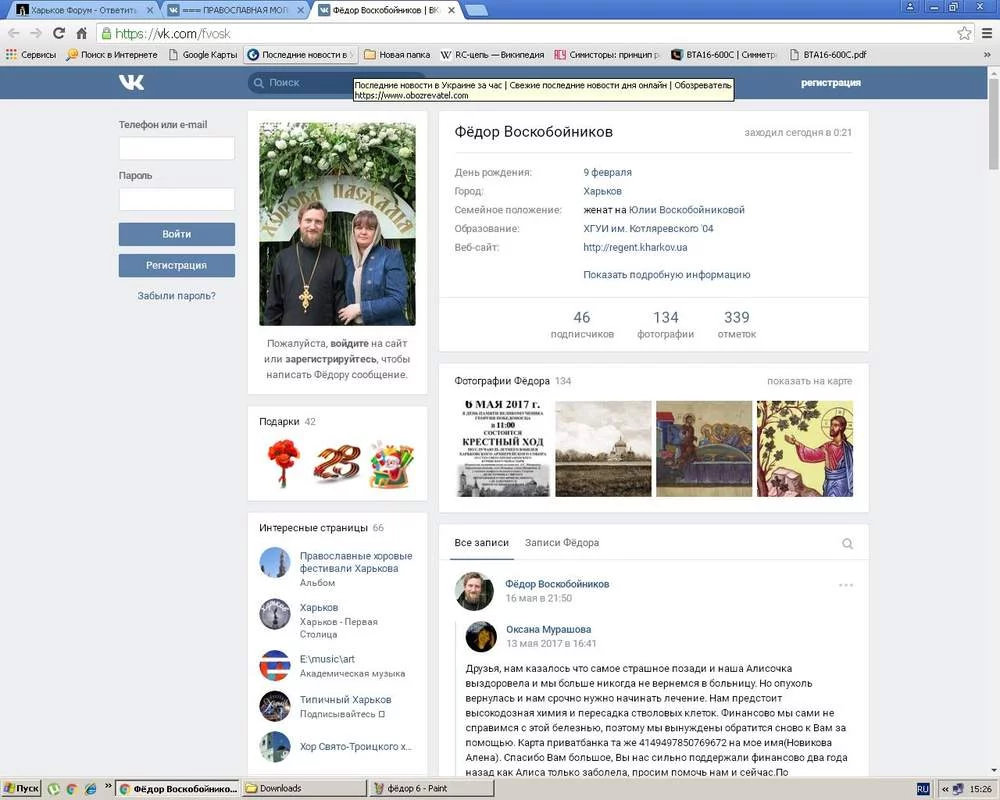Switch to Харьков Форум tab
The image size is (1000, 800).
click(x=83, y=10)
